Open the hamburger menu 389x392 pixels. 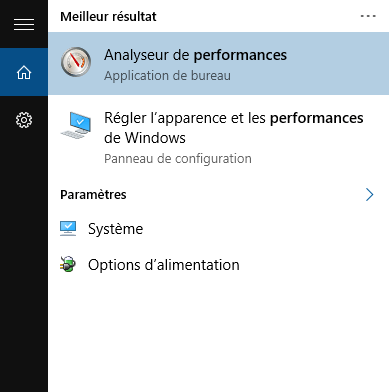24,24
